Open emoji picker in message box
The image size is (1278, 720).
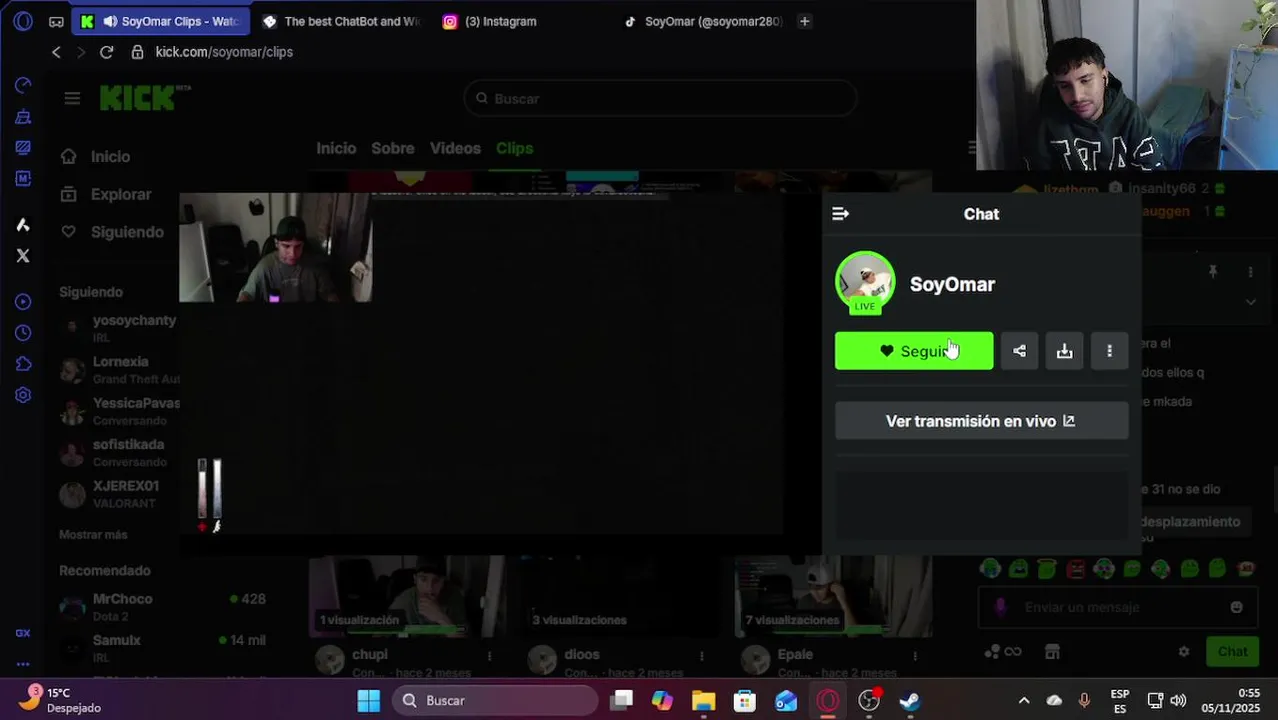1236,607
